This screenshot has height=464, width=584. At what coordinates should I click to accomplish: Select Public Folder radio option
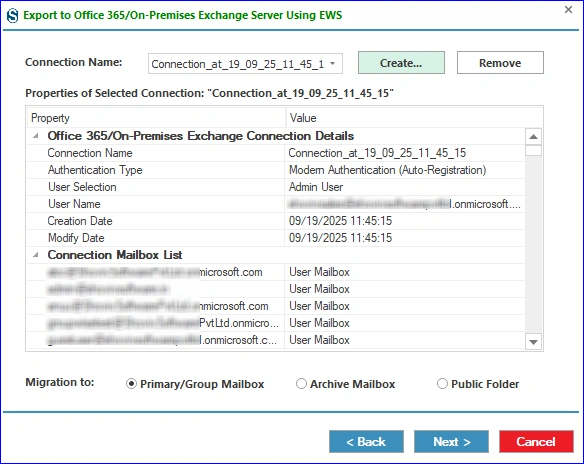[442, 384]
